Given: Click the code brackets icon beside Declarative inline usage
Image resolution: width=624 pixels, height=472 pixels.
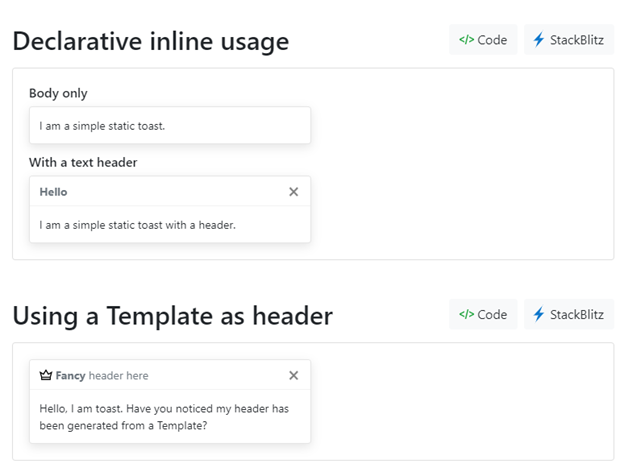Looking at the screenshot, I should click(466, 40).
